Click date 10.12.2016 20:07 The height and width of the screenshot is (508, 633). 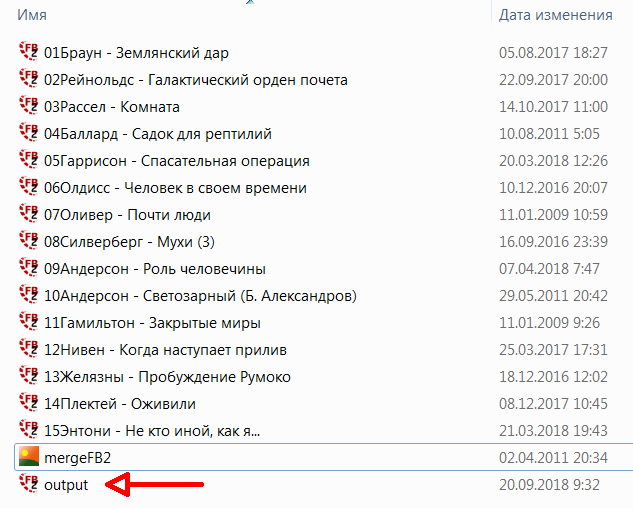553,189
